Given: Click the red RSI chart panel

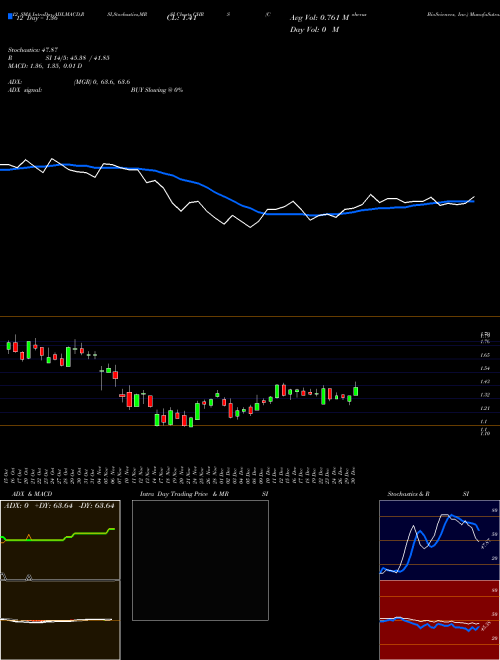Looking at the screenshot, I should pyautogui.click(x=439, y=620).
